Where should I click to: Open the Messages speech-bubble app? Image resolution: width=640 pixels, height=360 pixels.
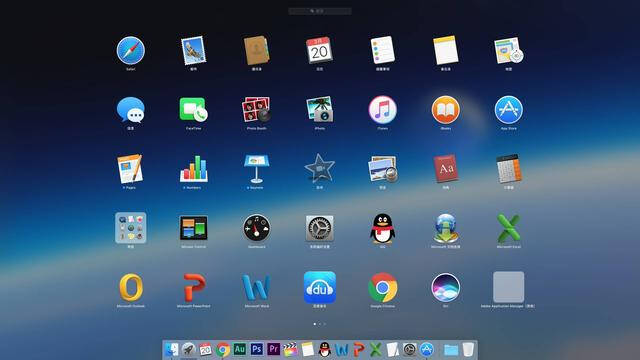pyautogui.click(x=131, y=110)
